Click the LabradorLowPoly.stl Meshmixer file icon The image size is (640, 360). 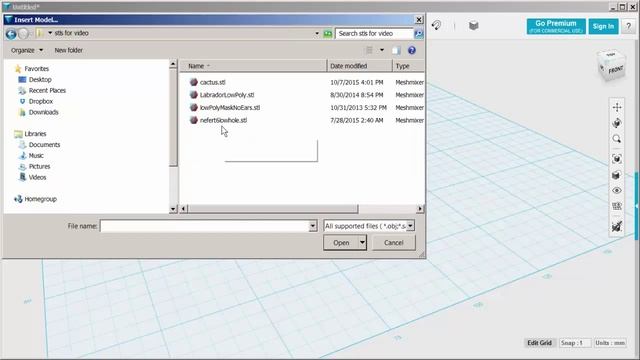pyautogui.click(x=194, y=95)
